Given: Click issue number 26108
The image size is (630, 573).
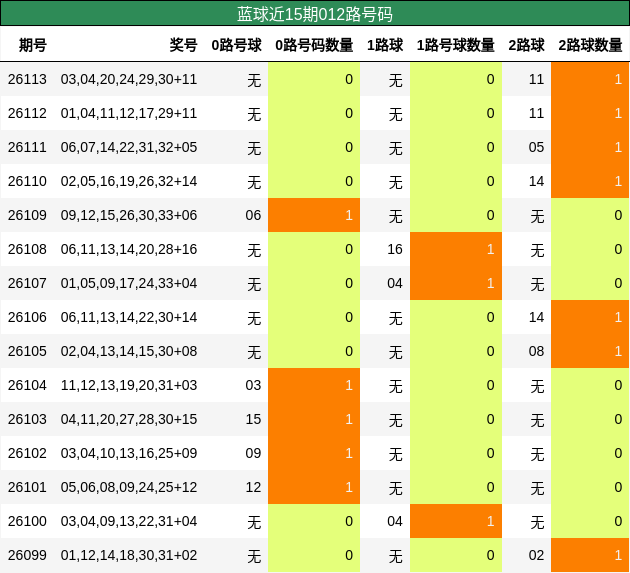Looking at the screenshot, I should [27, 249].
